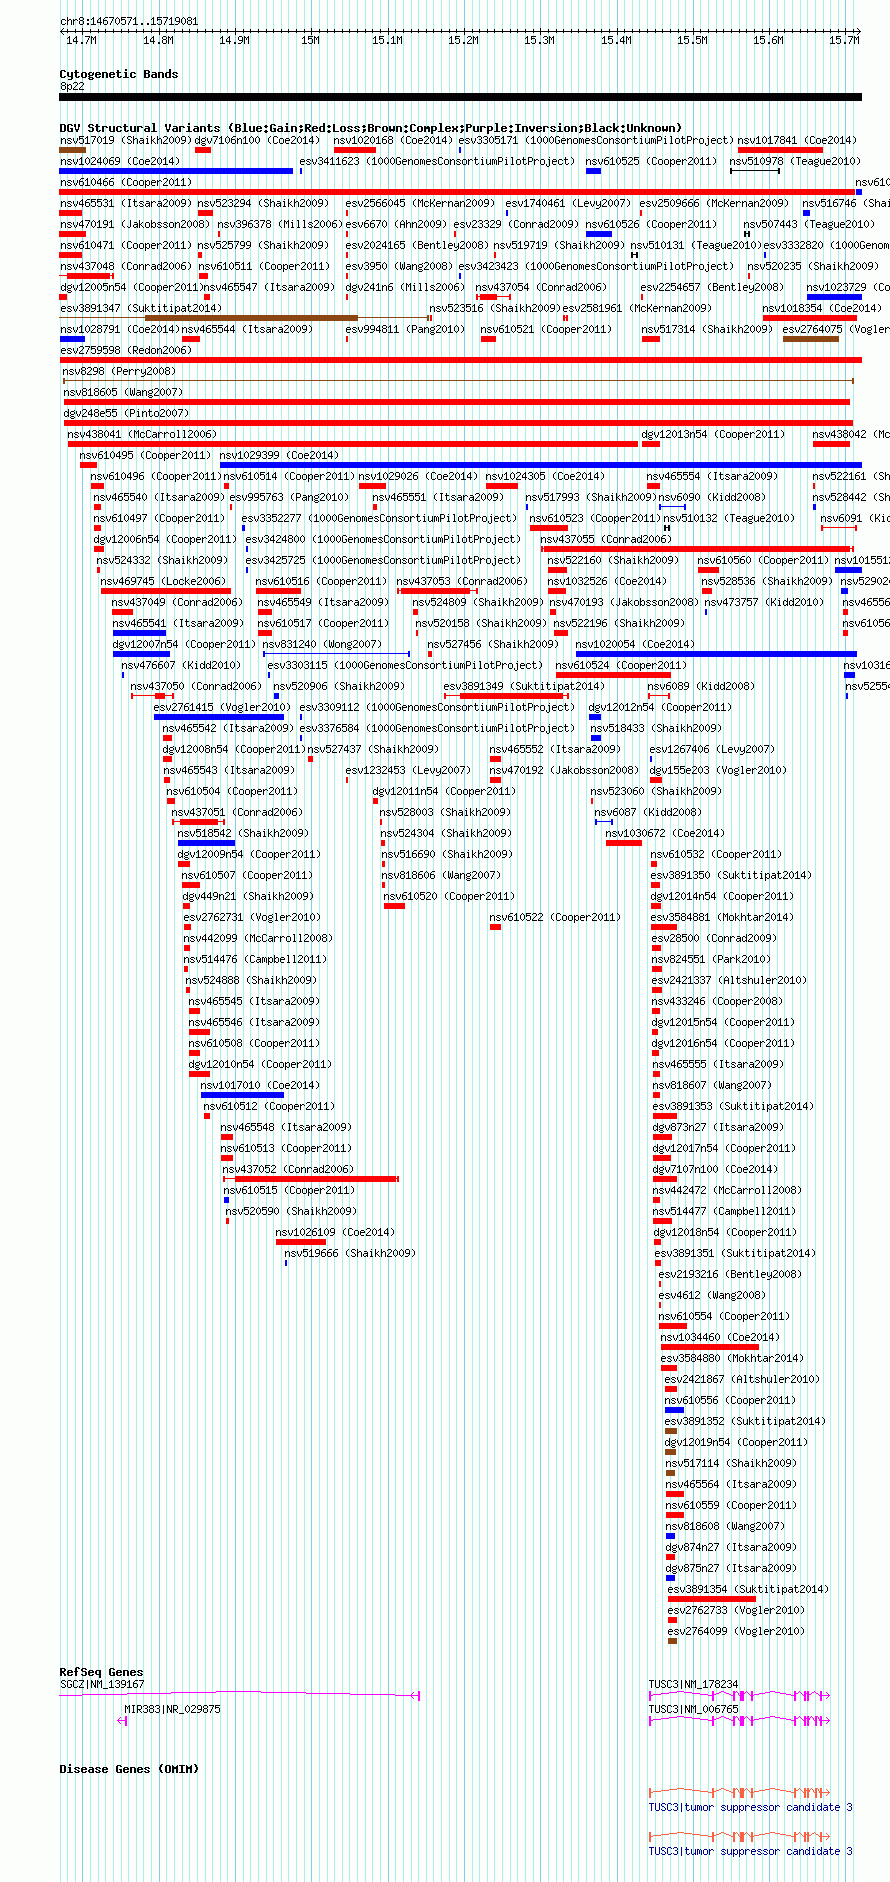Viewport: 890px width, 1882px height.
Task: Open SGCZ|NM_139167 RefSeq gene
Action: [102, 1684]
